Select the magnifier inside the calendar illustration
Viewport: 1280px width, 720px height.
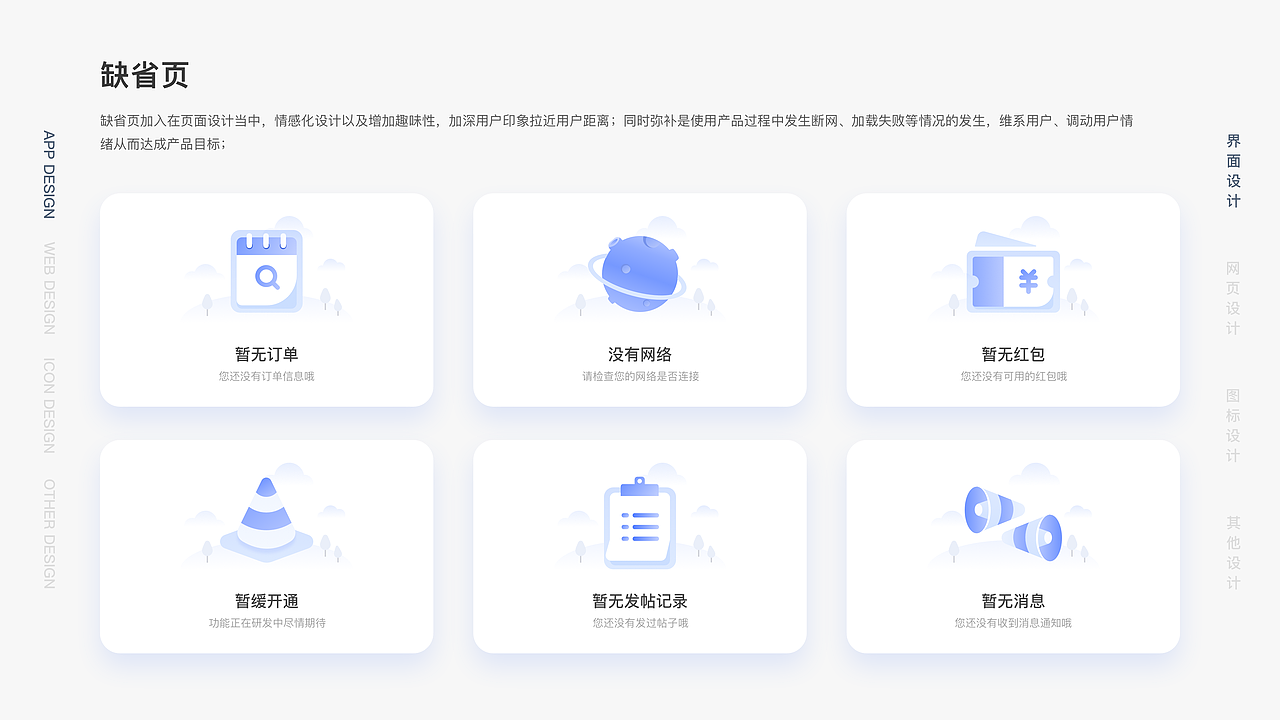[266, 276]
